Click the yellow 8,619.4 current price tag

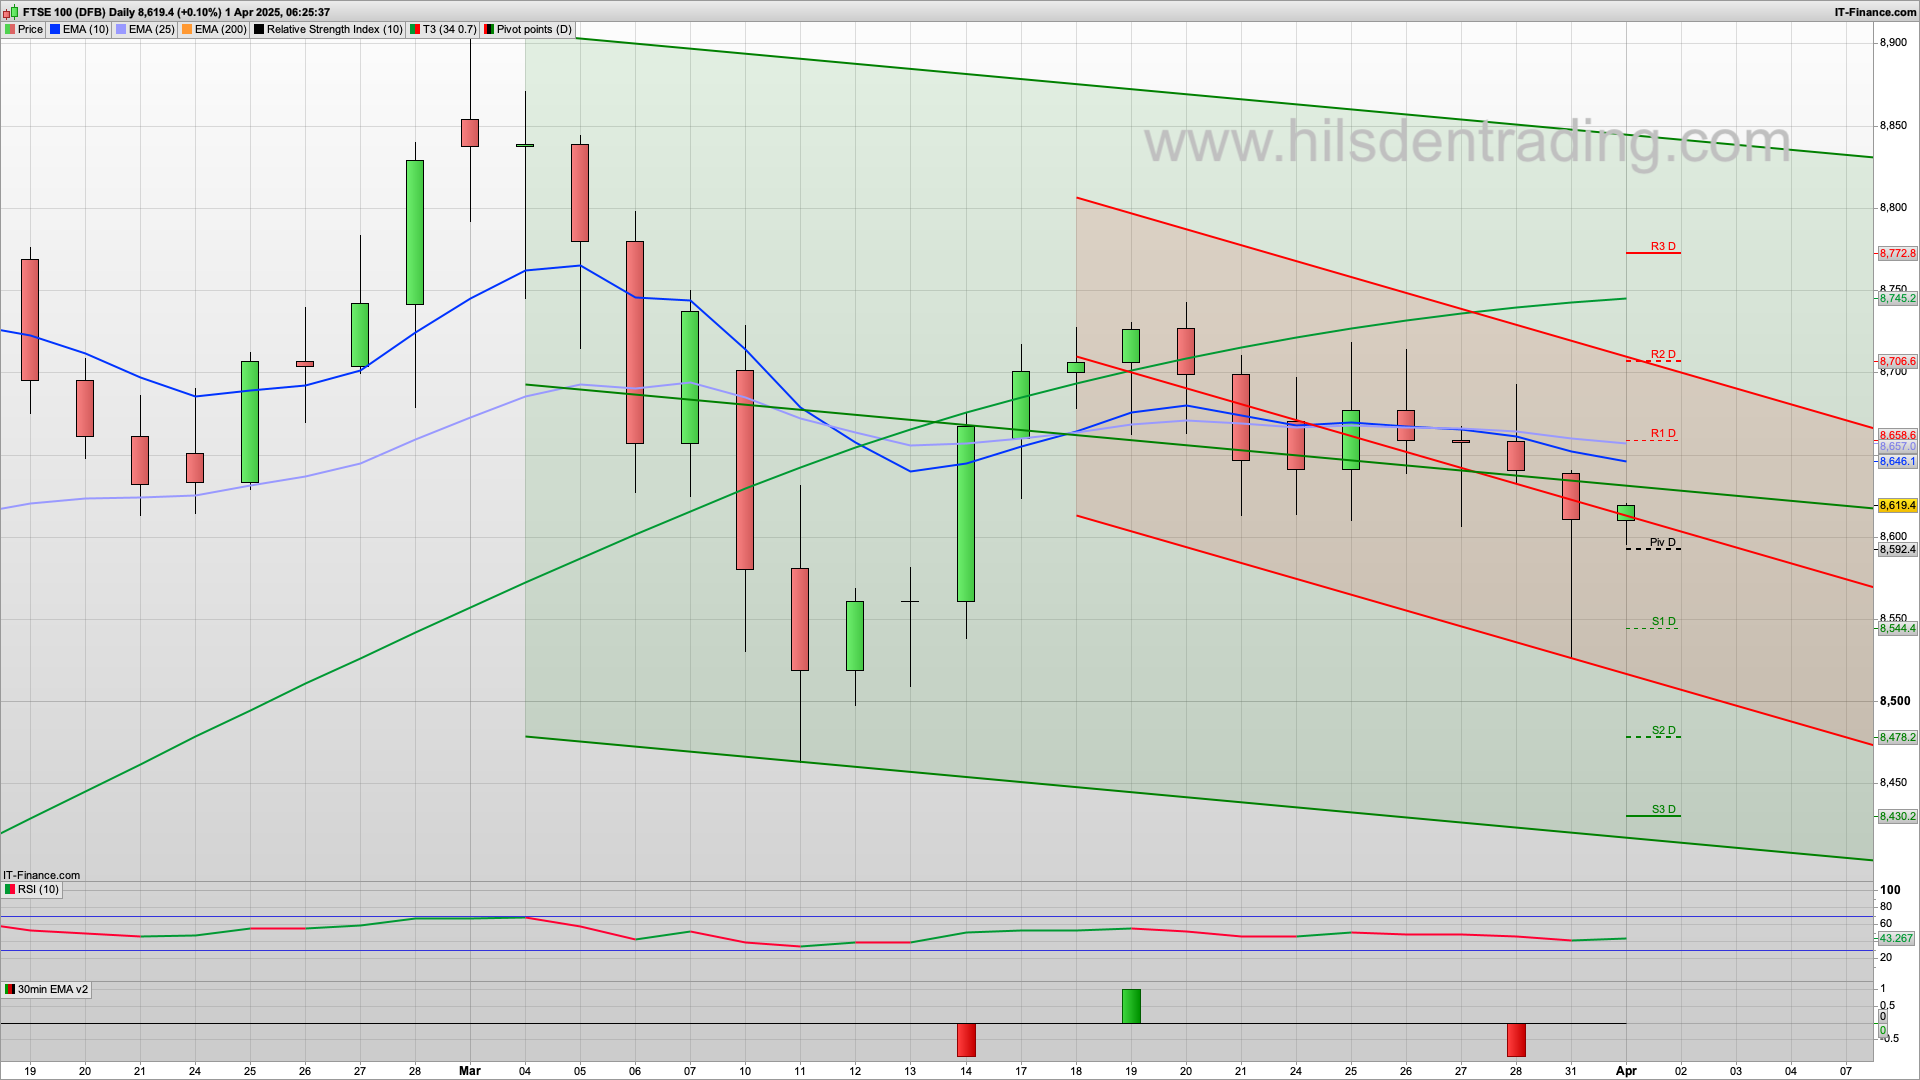pyautogui.click(x=1897, y=505)
